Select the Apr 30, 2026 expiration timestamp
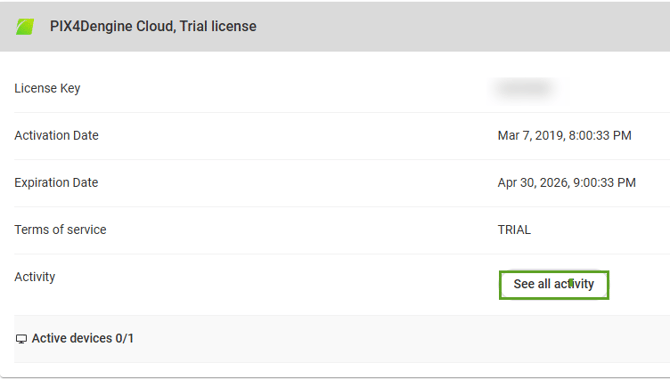This screenshot has height=379, width=670. point(567,183)
